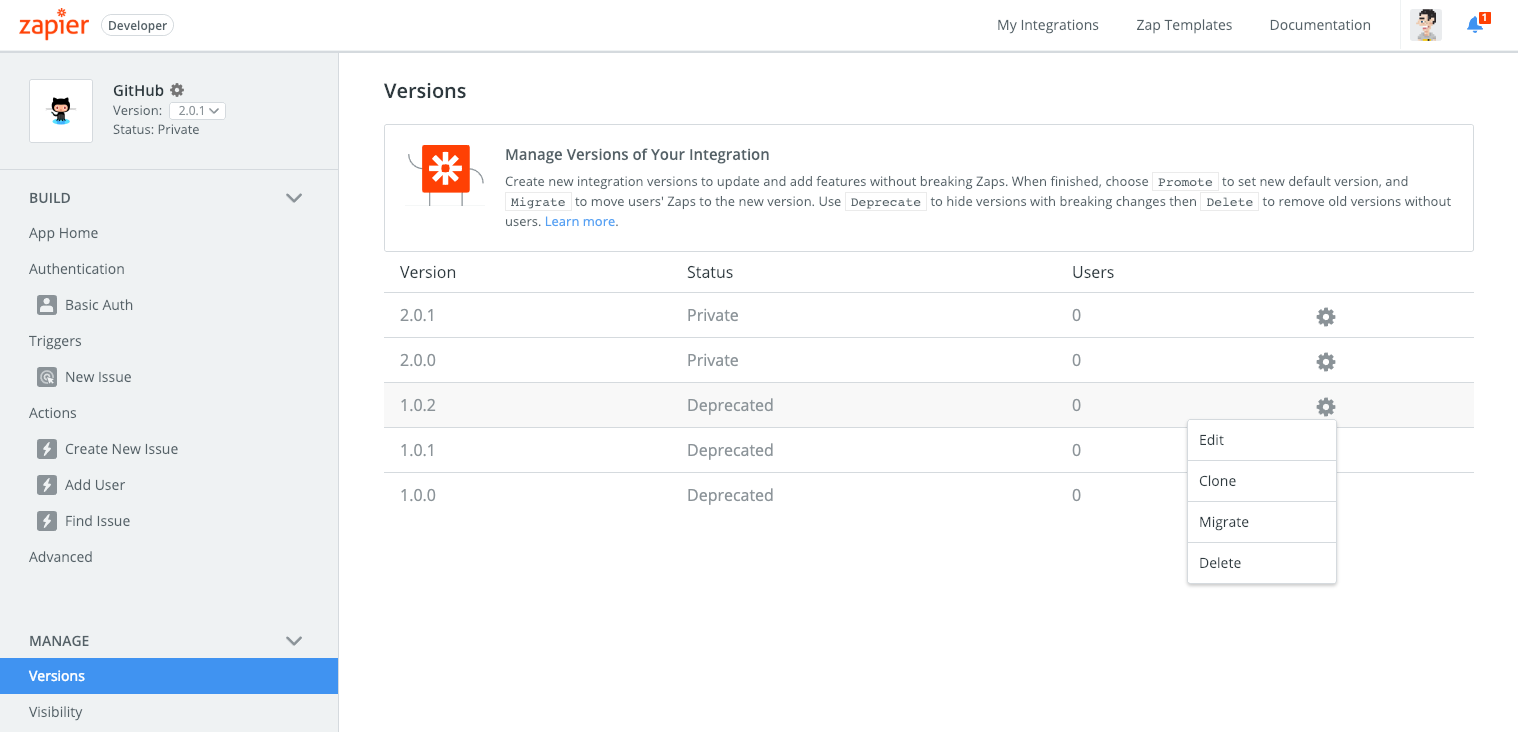Image resolution: width=1518 pixels, height=732 pixels.
Task: Select Edit in the version menu
Action: pos(1262,440)
